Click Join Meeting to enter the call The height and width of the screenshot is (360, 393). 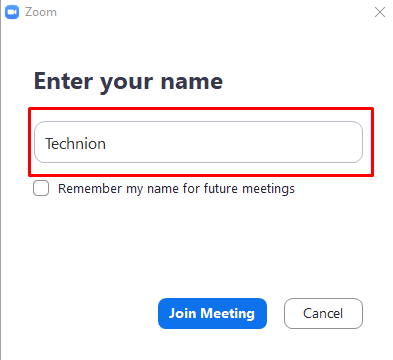click(212, 313)
